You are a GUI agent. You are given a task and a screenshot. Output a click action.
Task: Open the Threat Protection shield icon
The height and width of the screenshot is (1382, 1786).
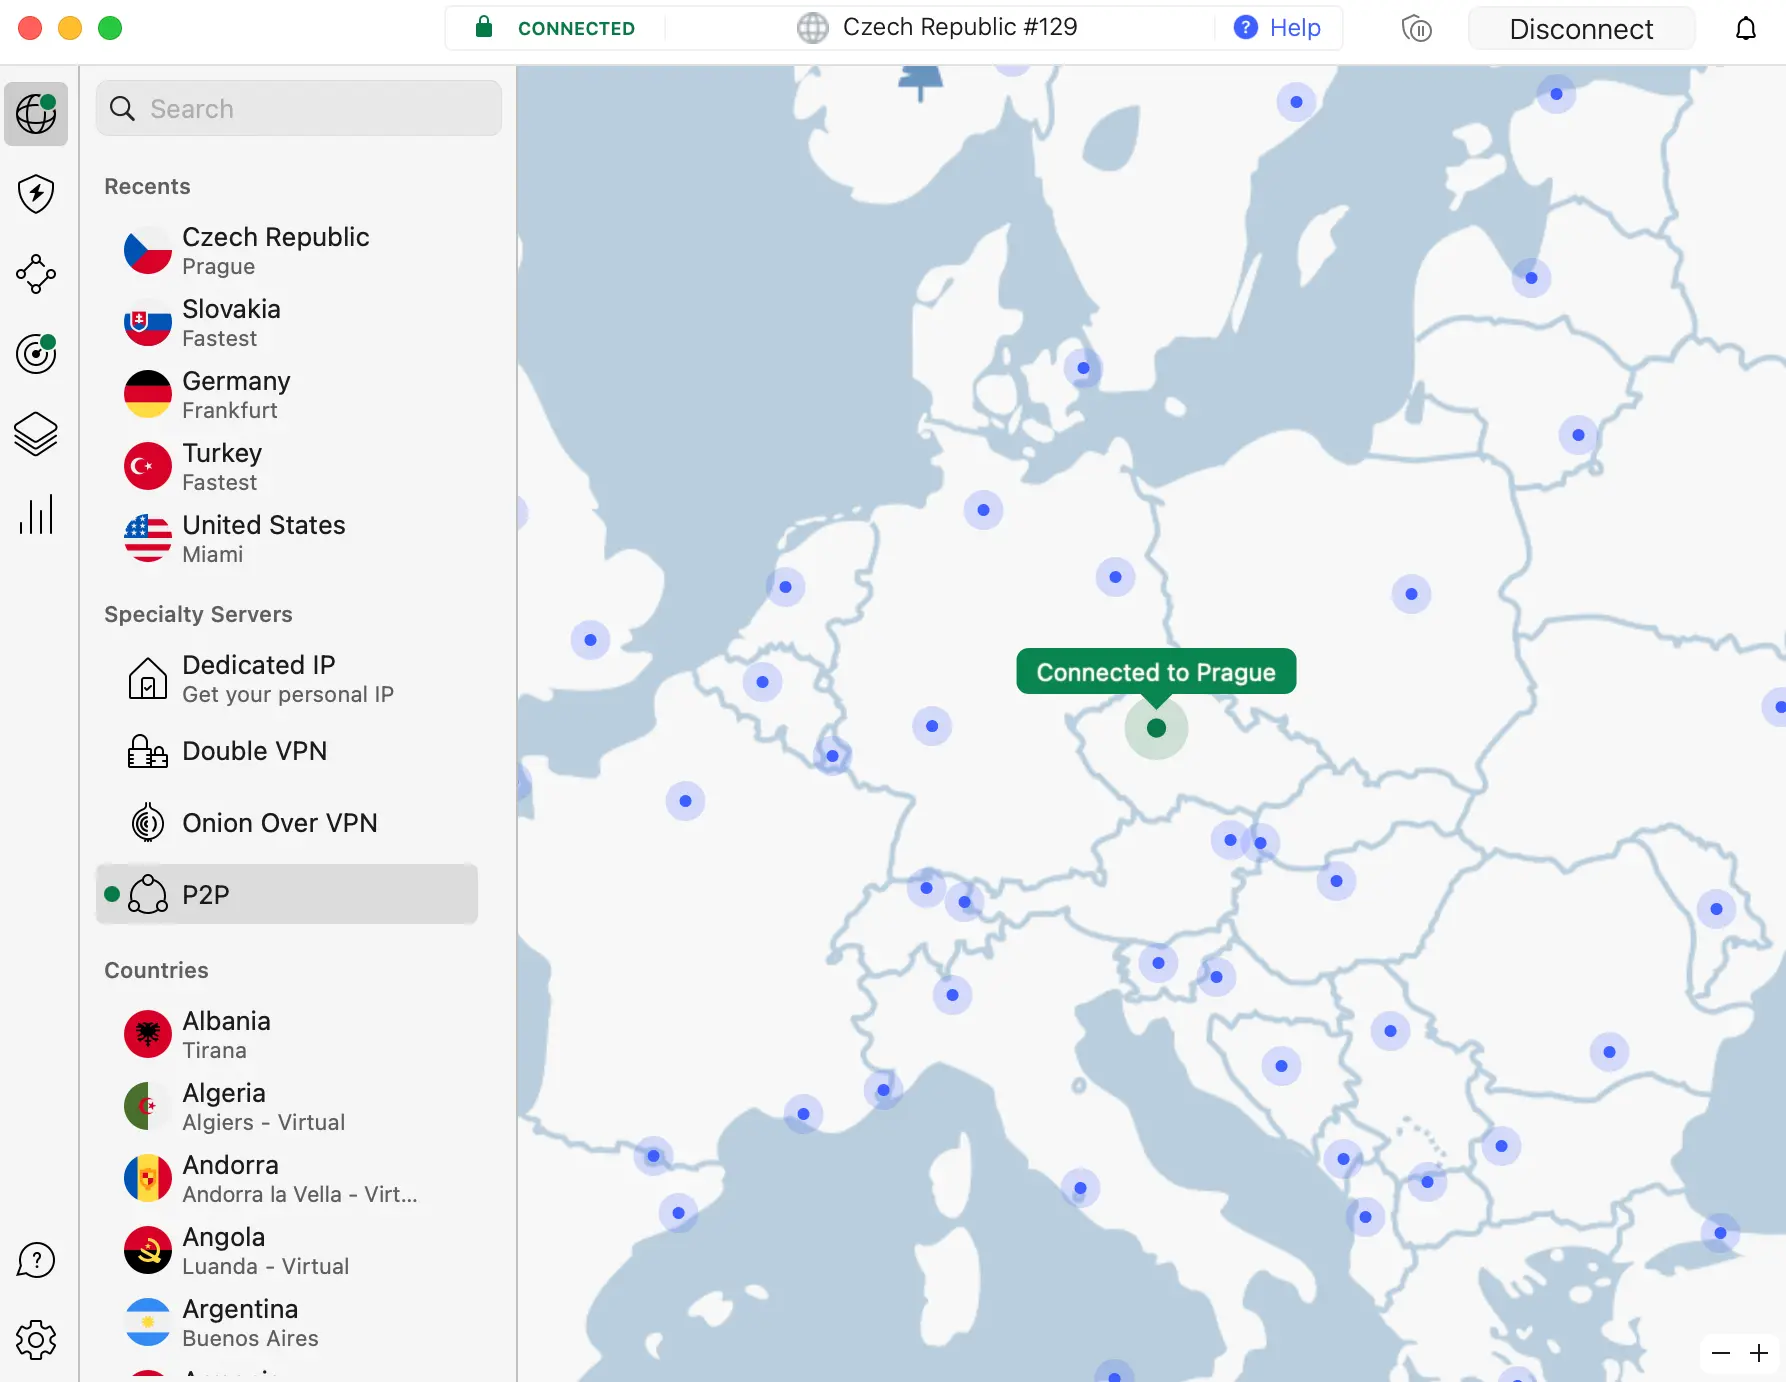tap(36, 194)
